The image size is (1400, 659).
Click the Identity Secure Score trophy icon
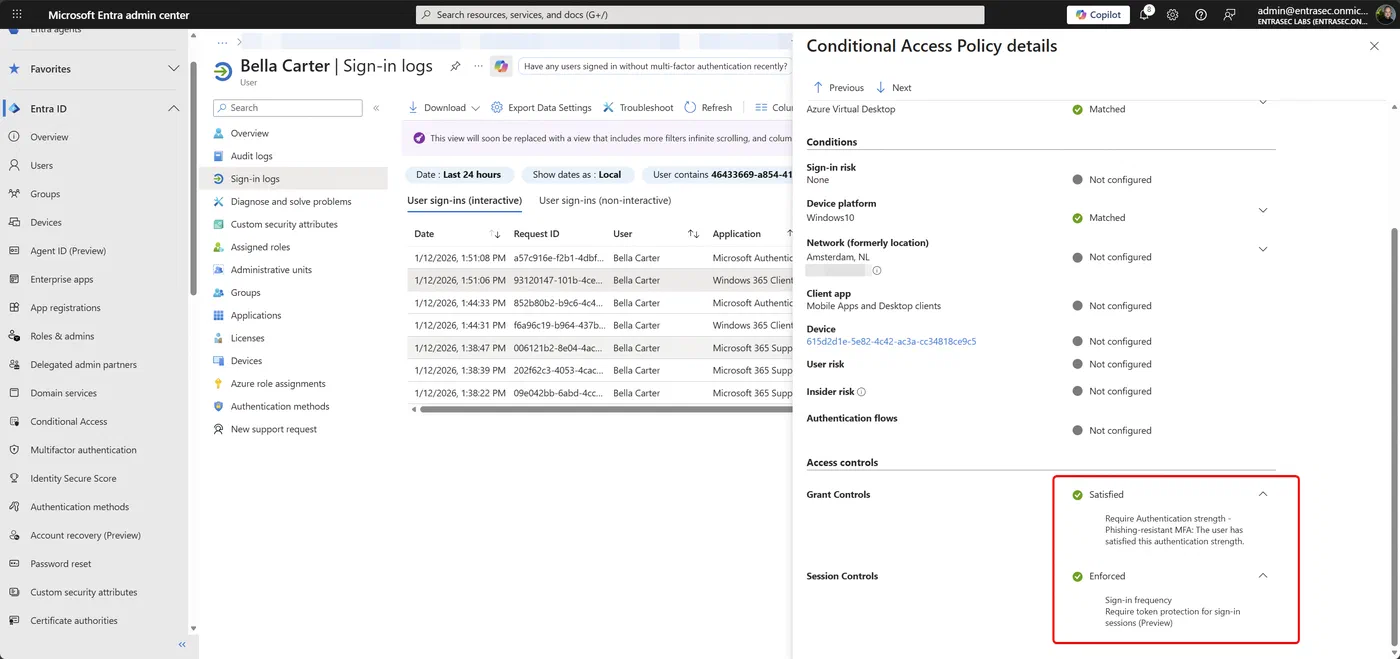pyautogui.click(x=14, y=478)
